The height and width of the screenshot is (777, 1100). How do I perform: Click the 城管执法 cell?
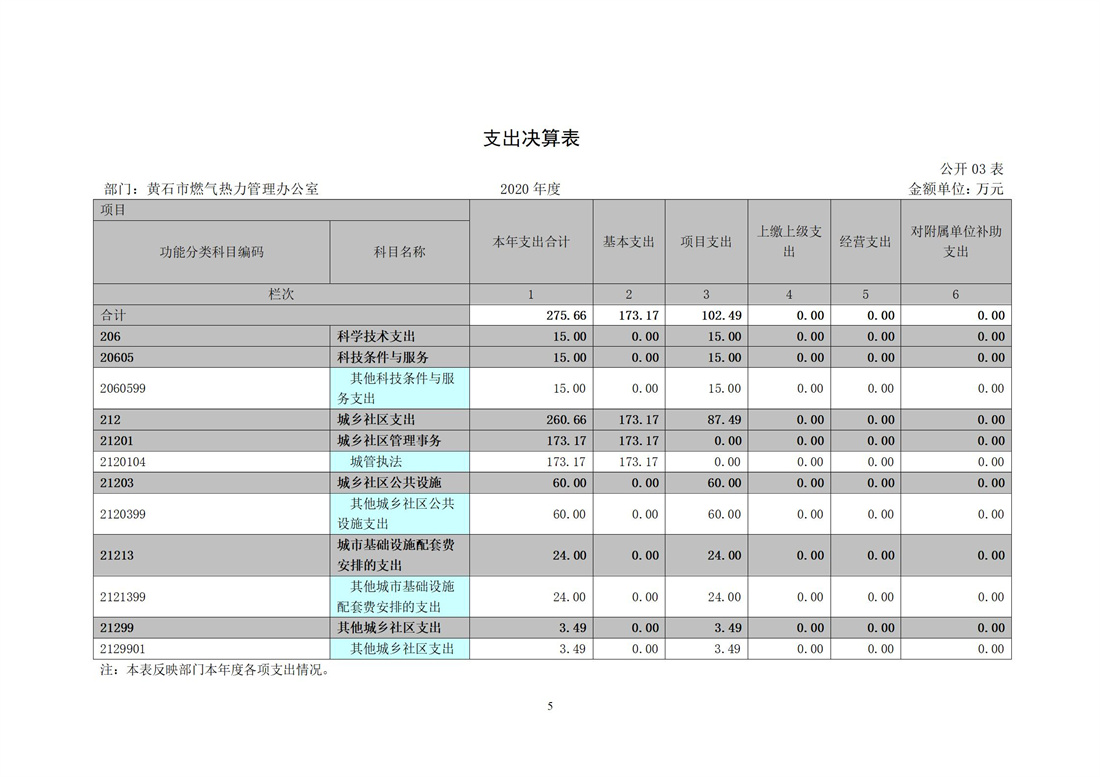click(x=399, y=462)
